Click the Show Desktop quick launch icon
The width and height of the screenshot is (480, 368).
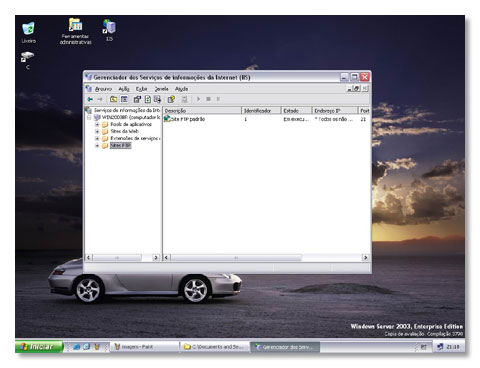87,347
